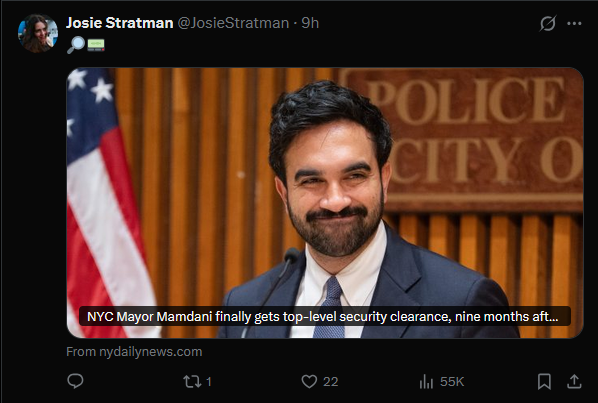Open the three-dot more options menu

point(574,23)
